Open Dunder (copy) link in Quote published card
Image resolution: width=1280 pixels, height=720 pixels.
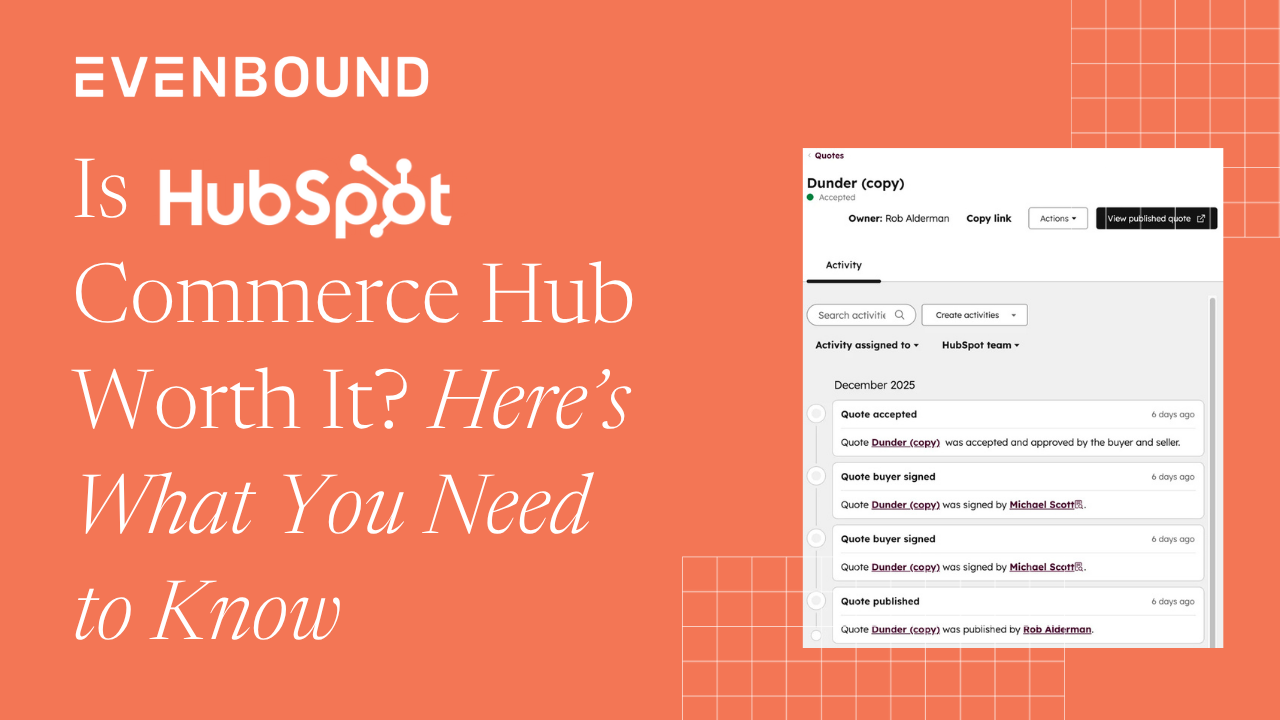coord(905,630)
